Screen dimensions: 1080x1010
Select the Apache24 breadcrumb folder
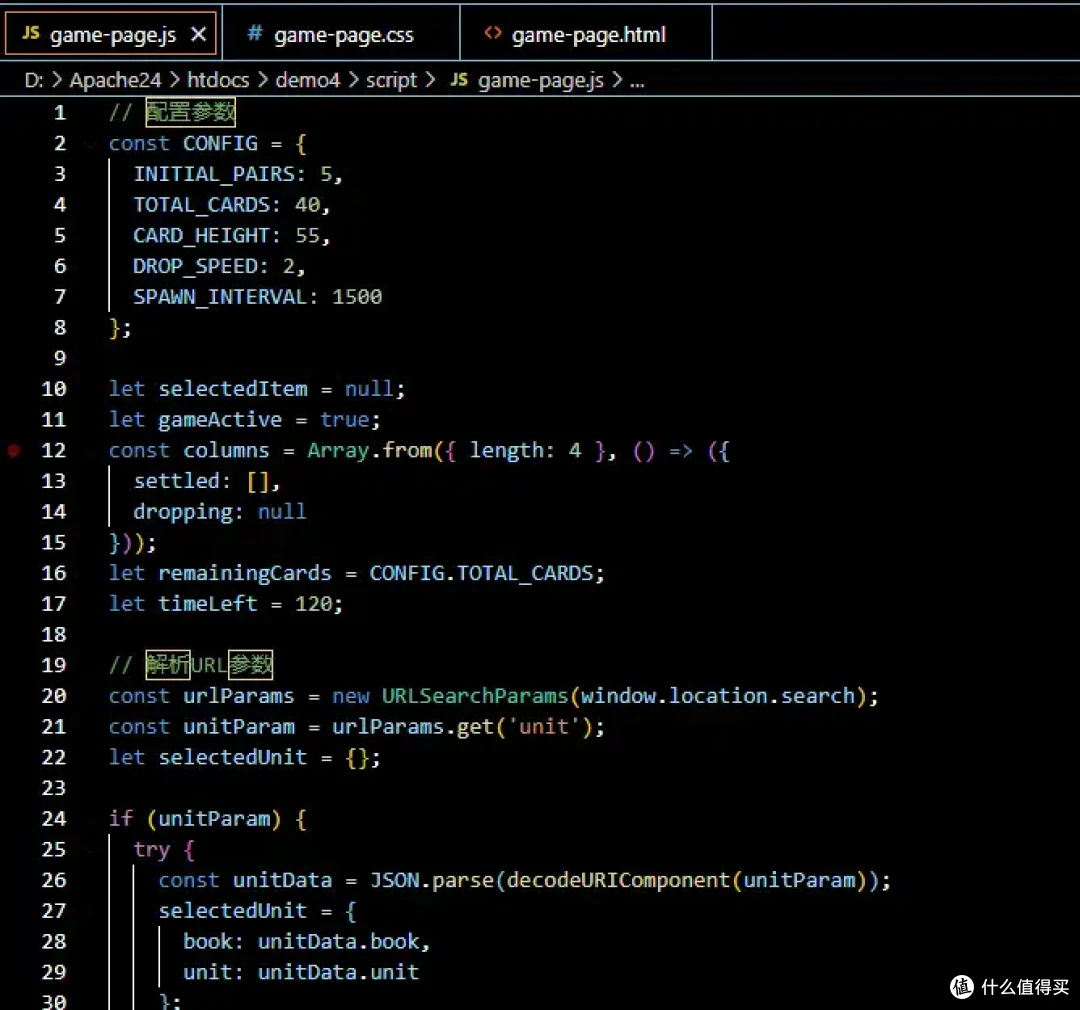click(115, 81)
